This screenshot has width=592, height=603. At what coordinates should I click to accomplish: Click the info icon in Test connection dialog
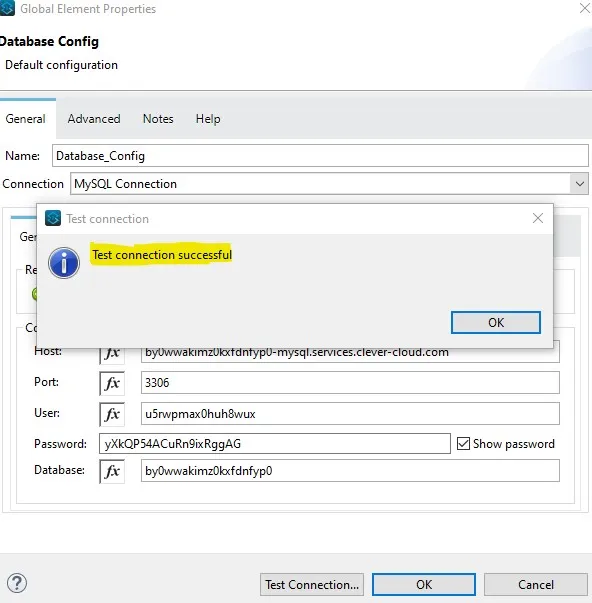tap(64, 263)
